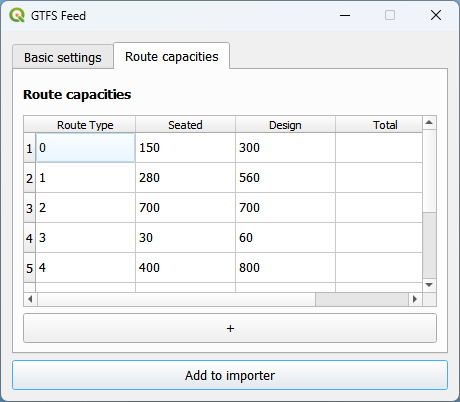
Task: Select the Design cell showing 60
Action: 285,238
